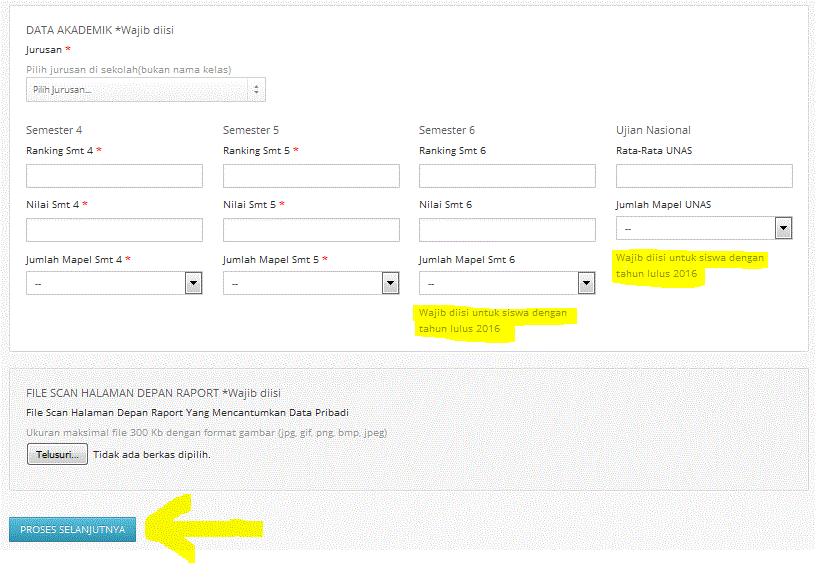
Task: Click the 'DATA AKADEMIK *Wajib diisi' heading
Action: tap(100, 30)
